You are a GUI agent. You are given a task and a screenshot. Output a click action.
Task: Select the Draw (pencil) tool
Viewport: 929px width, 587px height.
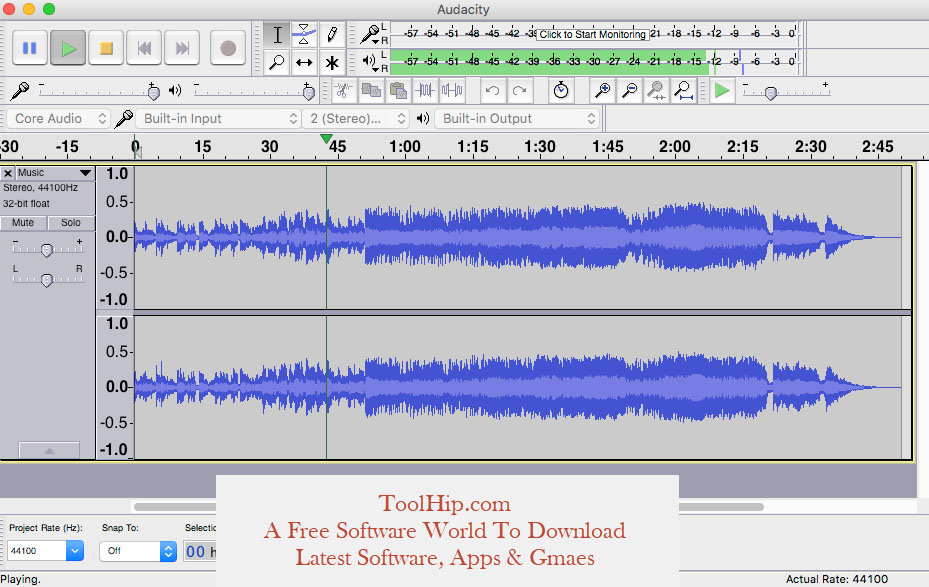tap(332, 34)
